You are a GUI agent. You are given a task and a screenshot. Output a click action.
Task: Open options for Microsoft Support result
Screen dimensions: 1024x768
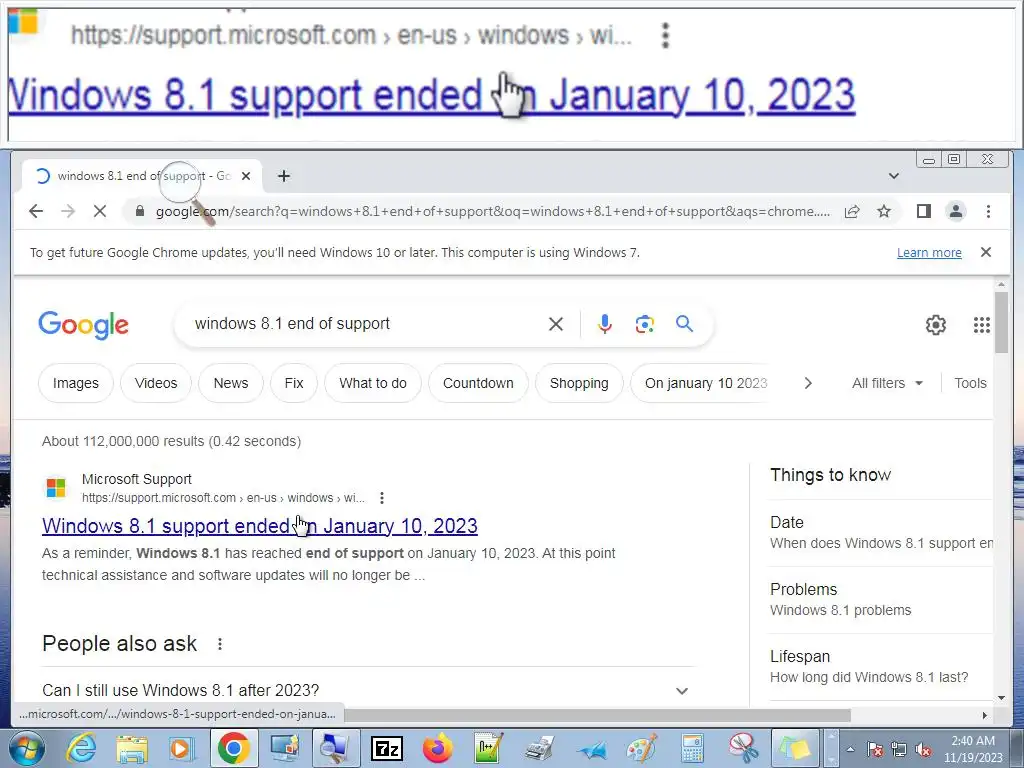(x=382, y=498)
